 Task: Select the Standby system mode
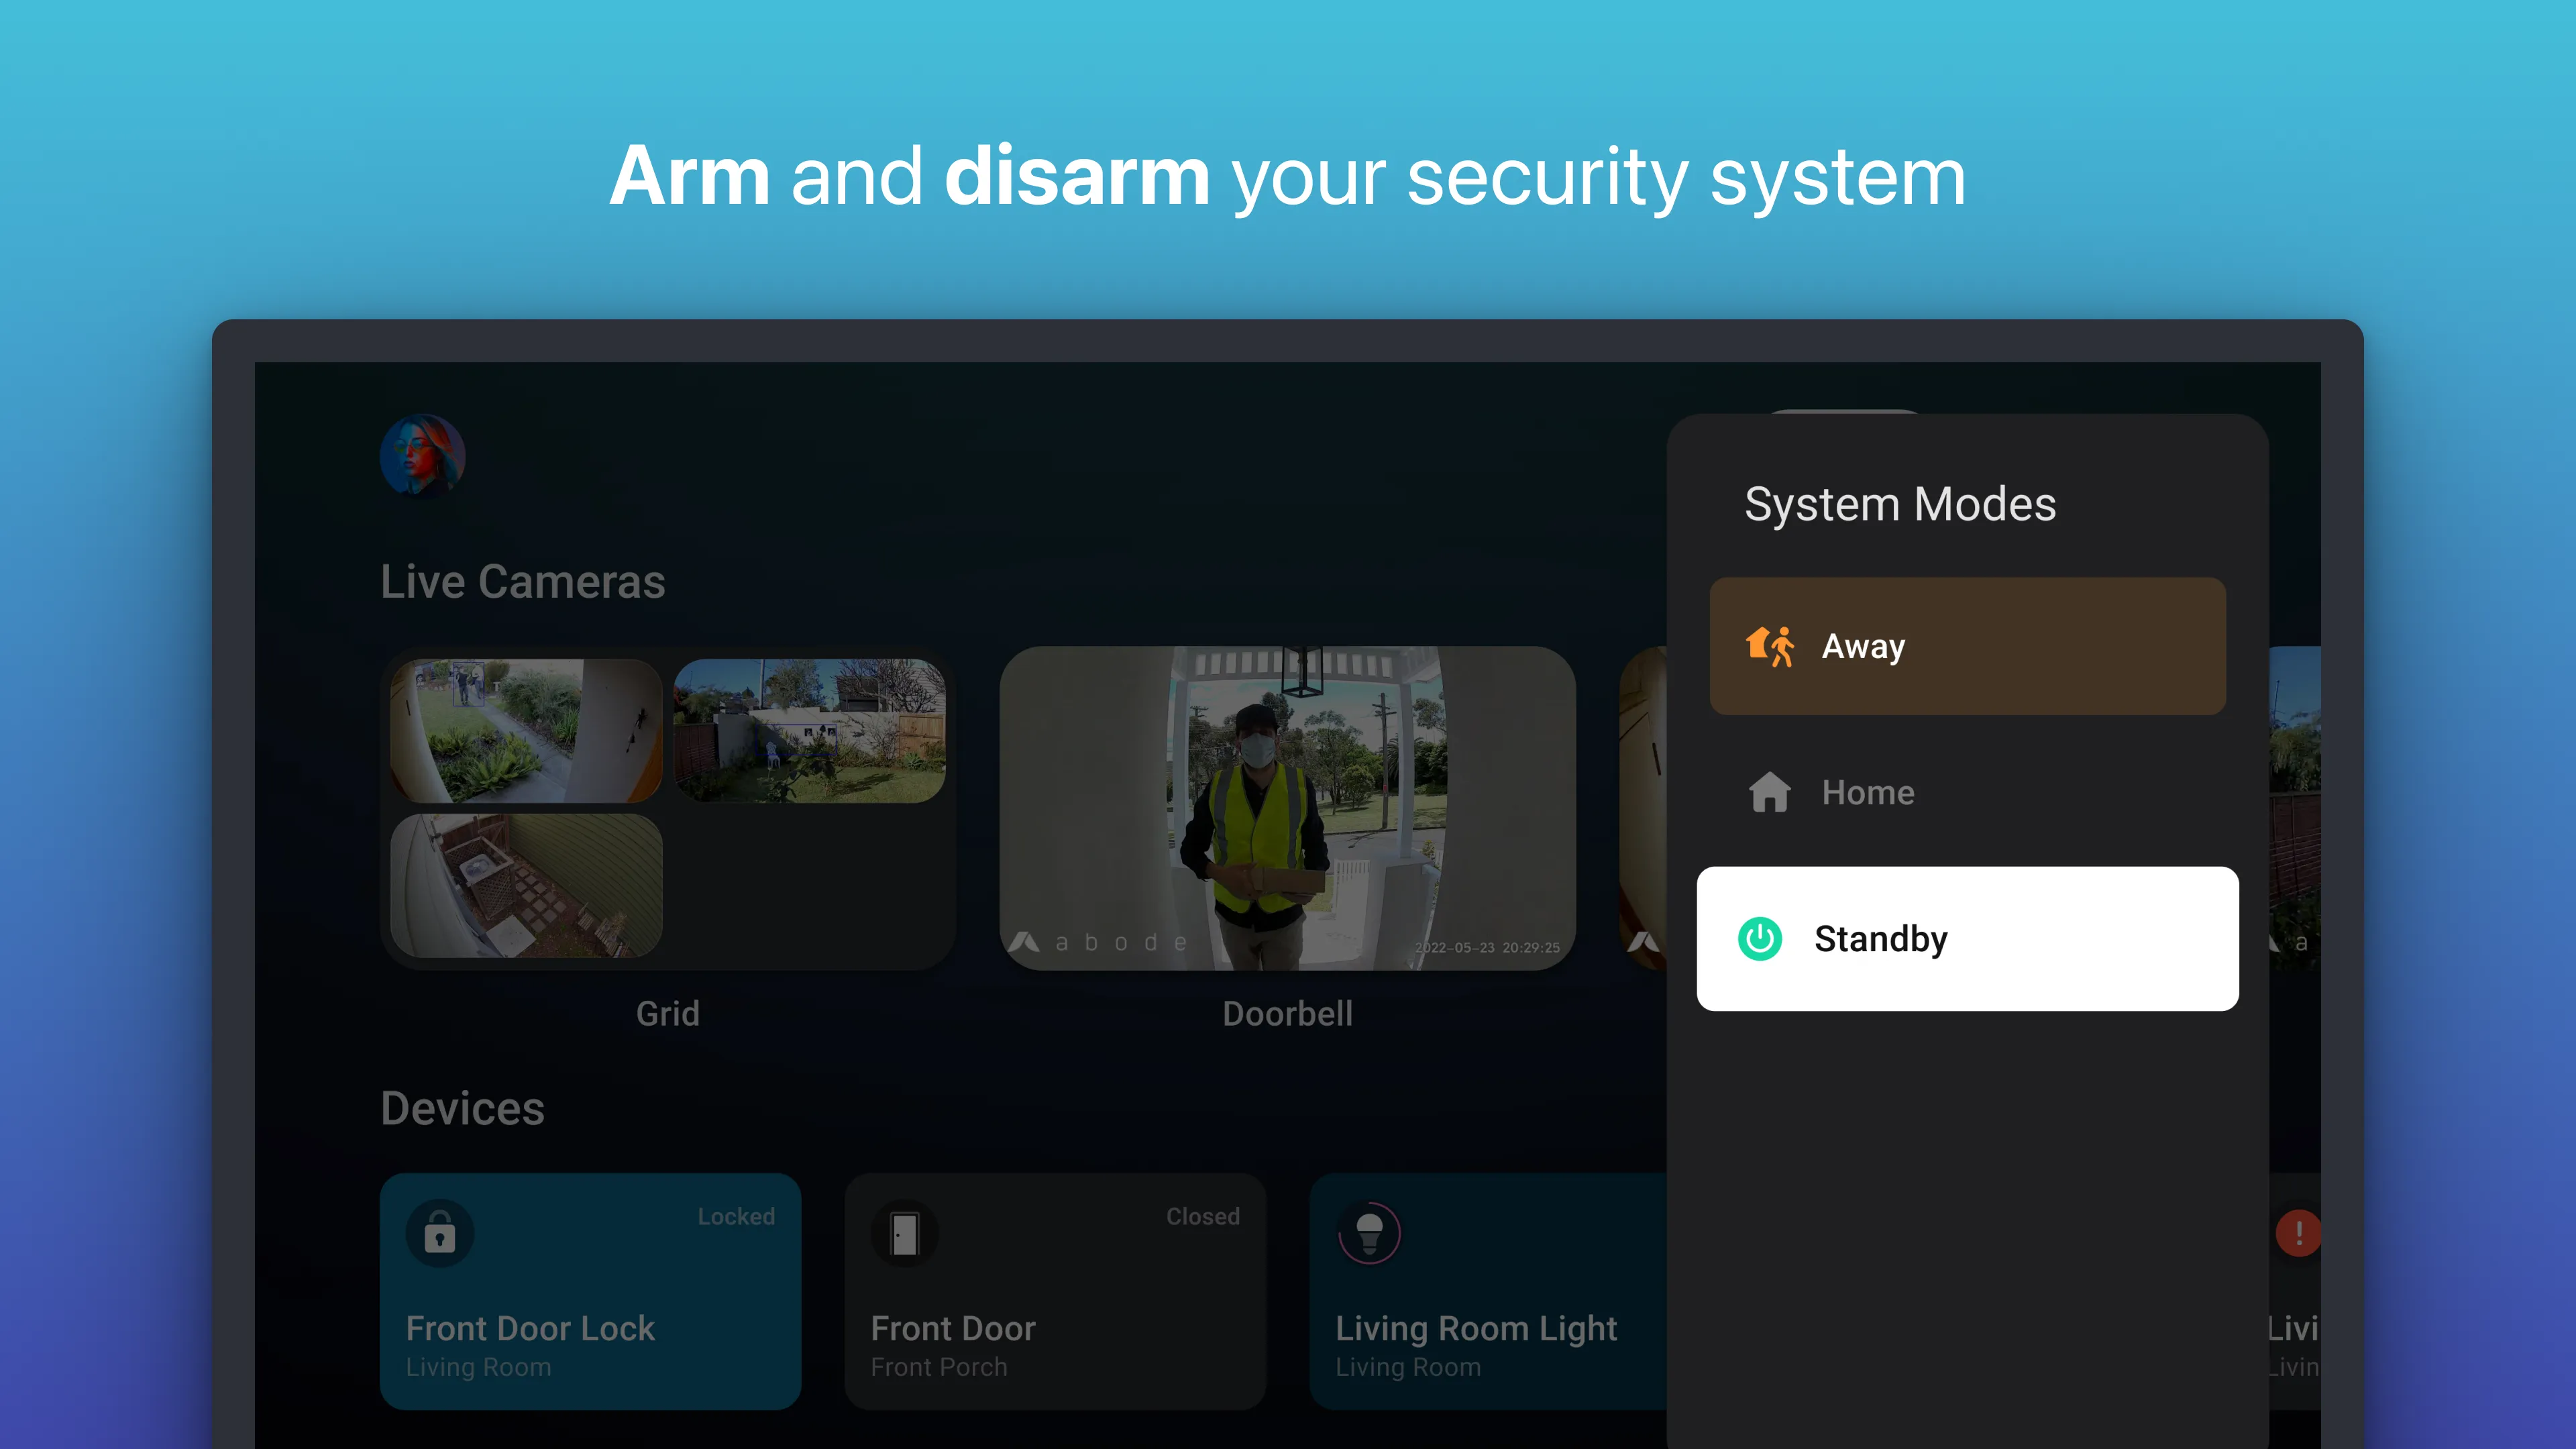(x=1969, y=938)
